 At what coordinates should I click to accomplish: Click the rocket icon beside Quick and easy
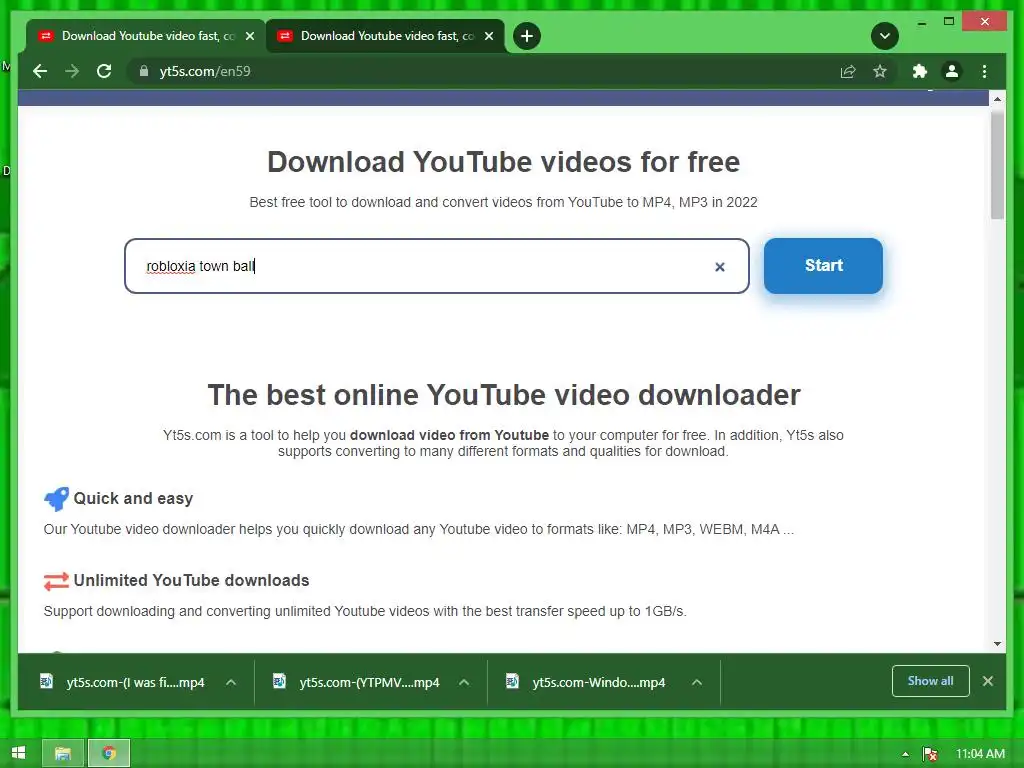point(56,499)
